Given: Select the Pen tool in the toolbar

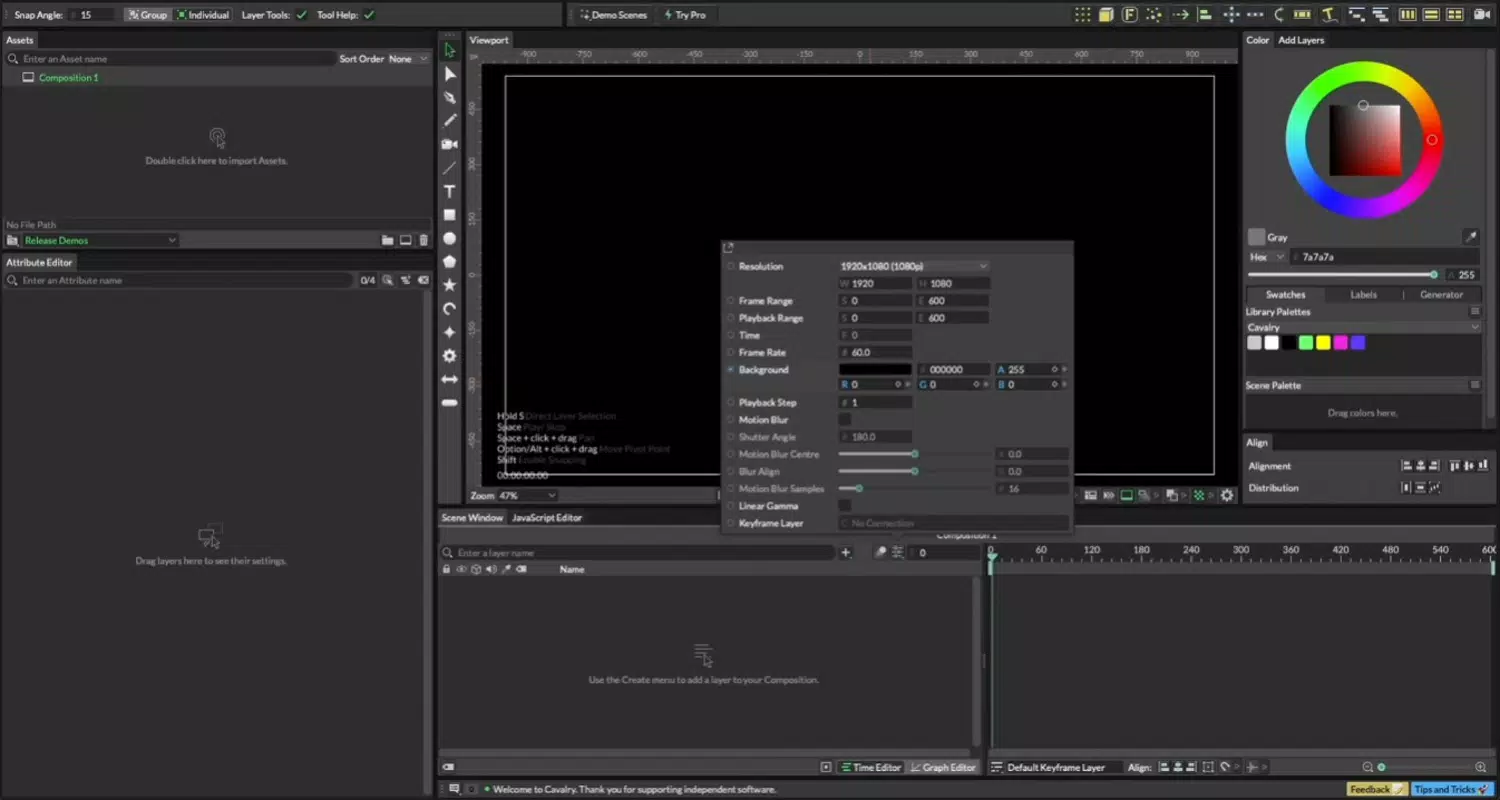Looking at the screenshot, I should click(450, 97).
